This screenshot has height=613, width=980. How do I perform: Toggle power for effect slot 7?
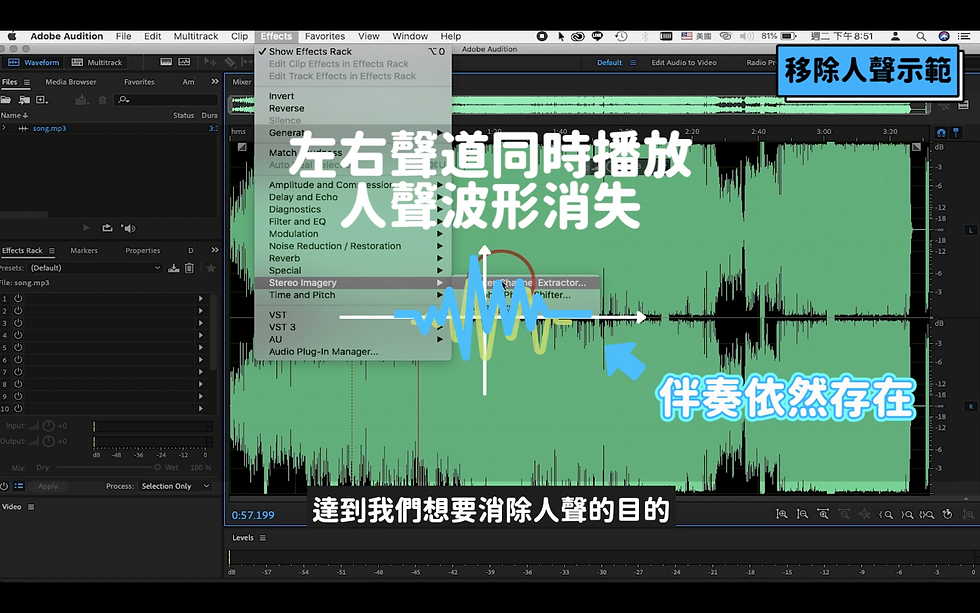pos(18,372)
